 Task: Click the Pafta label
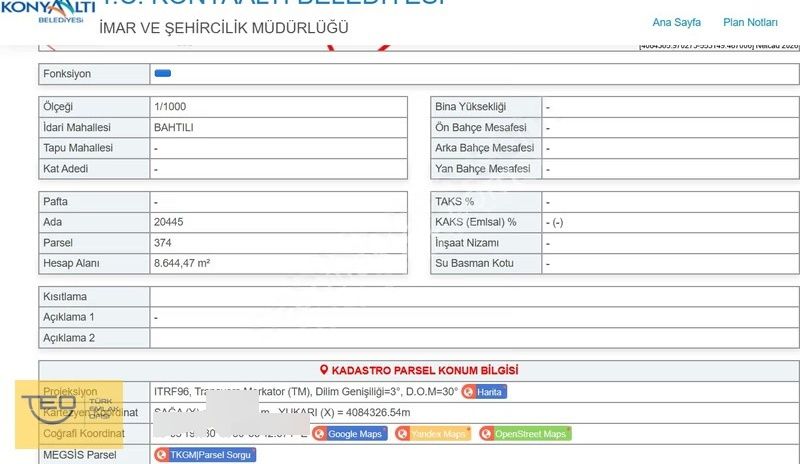point(55,202)
